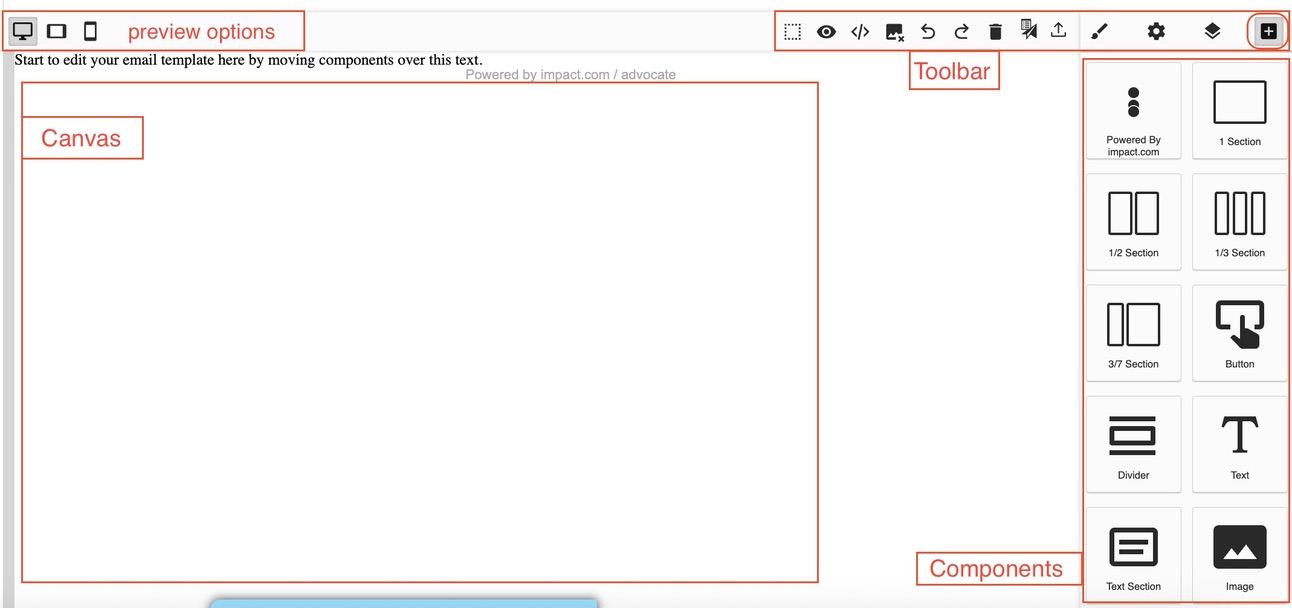Screen dimensions: 1292x608
Task: Click the send test email icon
Action: (x=1028, y=30)
